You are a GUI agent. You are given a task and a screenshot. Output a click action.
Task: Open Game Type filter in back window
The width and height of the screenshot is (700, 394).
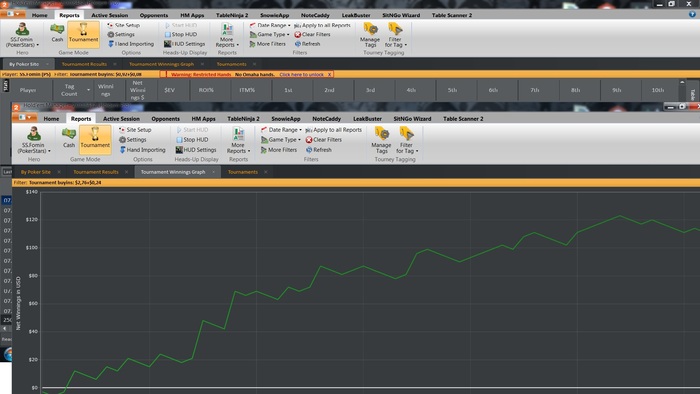269,34
